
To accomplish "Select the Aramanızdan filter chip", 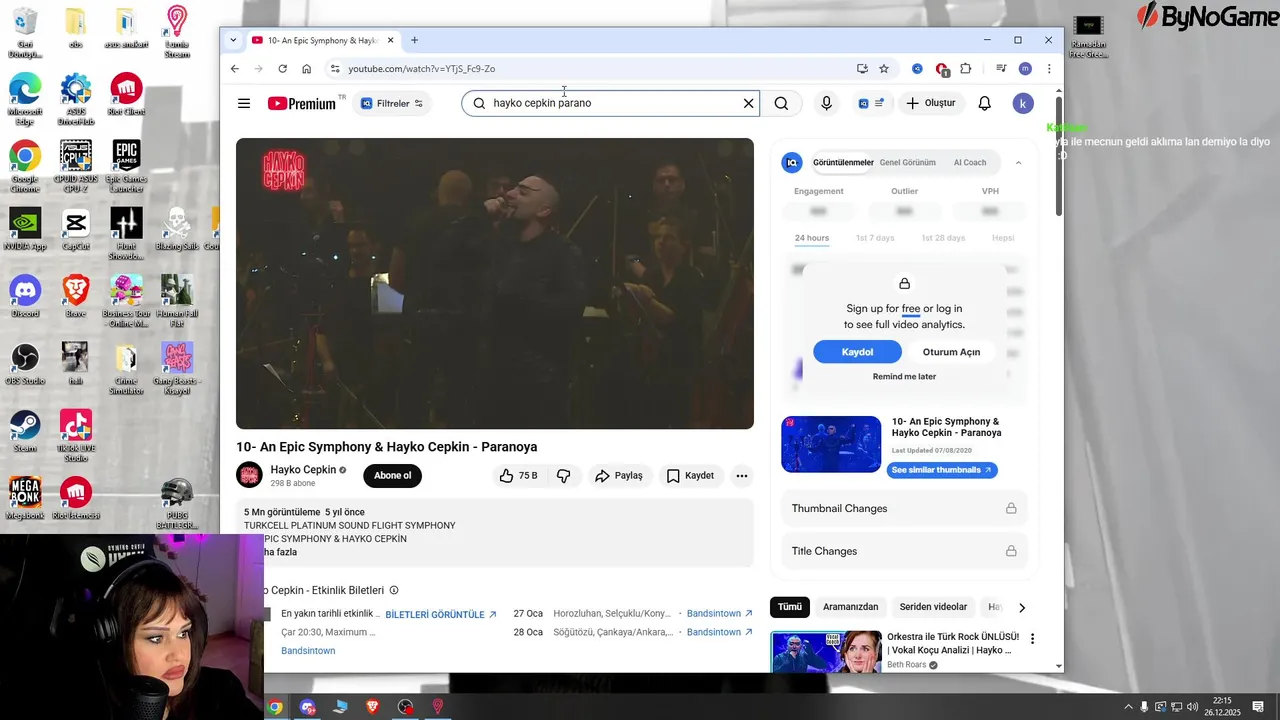I will coord(850,607).
